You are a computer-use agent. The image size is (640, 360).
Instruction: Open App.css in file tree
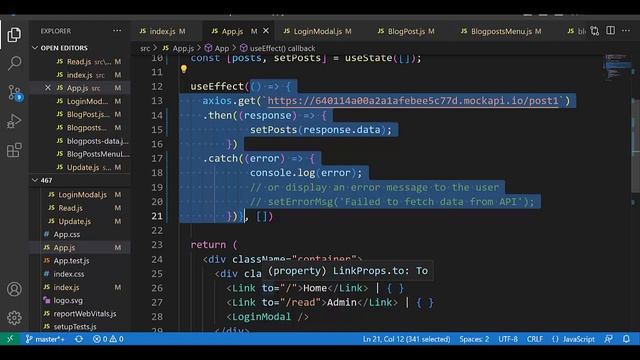80,234
